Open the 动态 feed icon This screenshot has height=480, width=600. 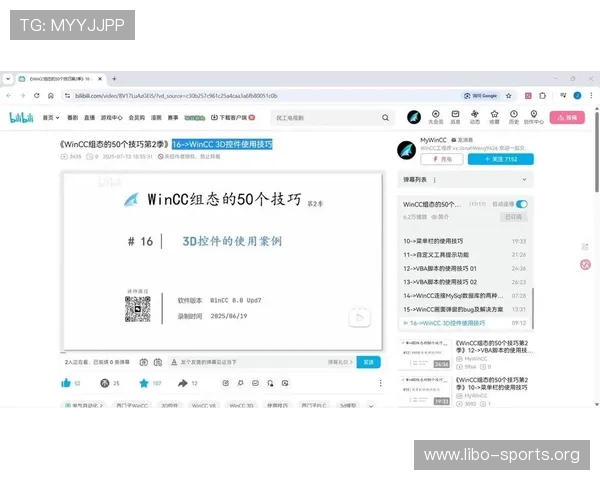click(x=474, y=117)
